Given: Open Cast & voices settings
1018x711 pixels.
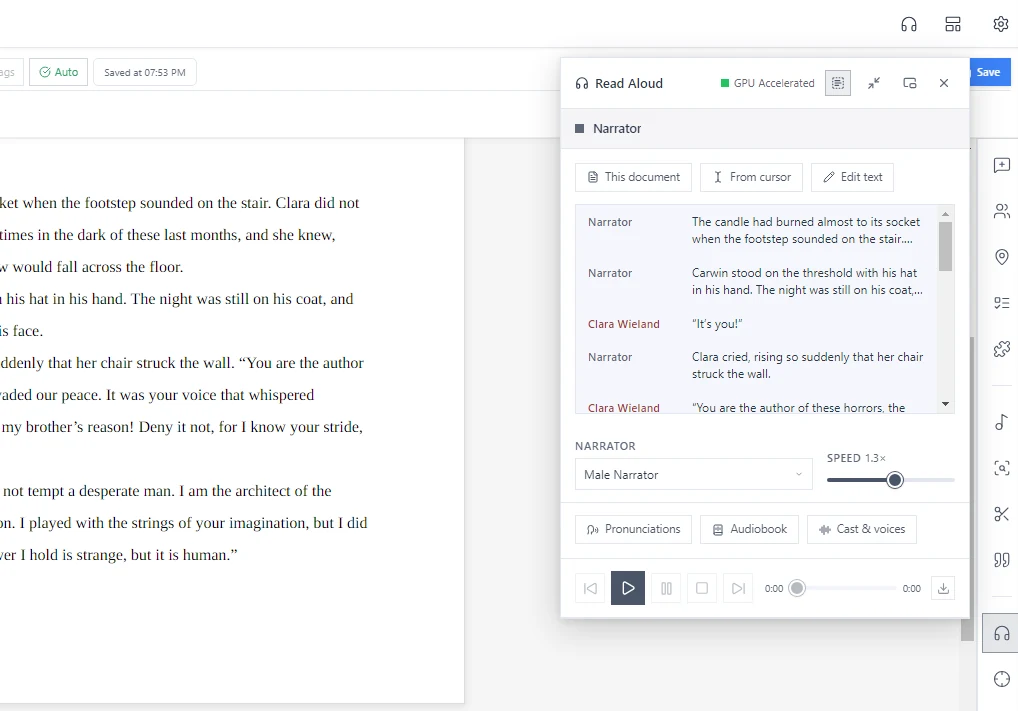Looking at the screenshot, I should [862, 529].
